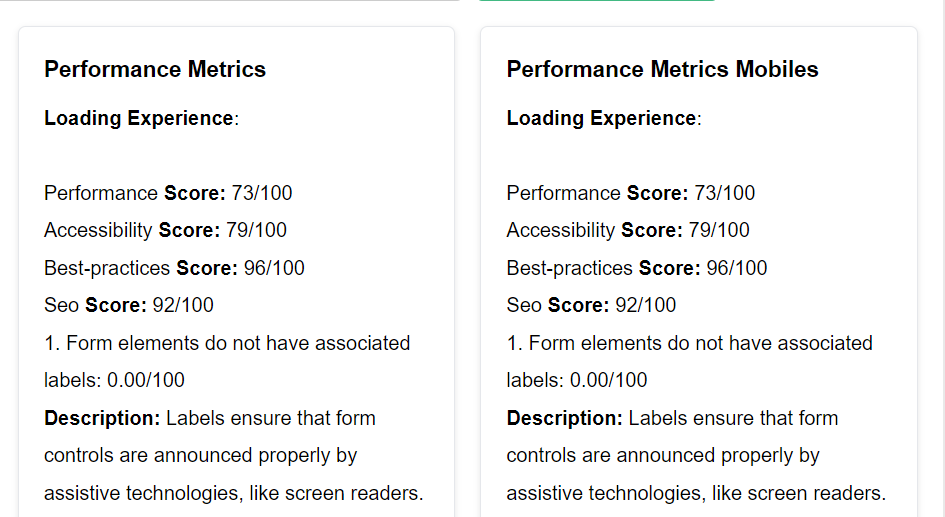The height and width of the screenshot is (517, 945).
Task: Click Performance Score 73/100 in Mobiles card
Action: click(x=631, y=193)
